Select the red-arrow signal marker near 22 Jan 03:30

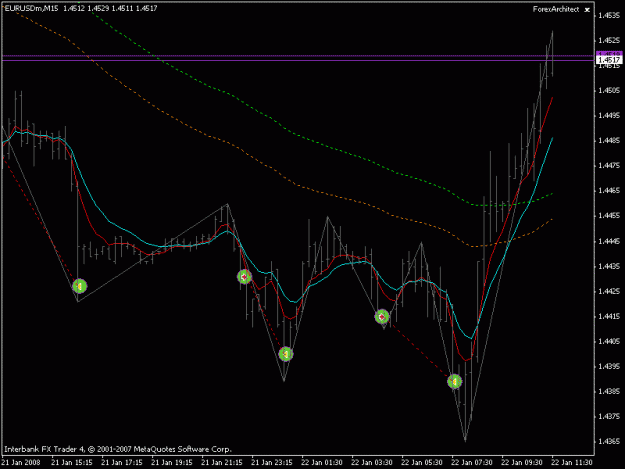pos(382,317)
